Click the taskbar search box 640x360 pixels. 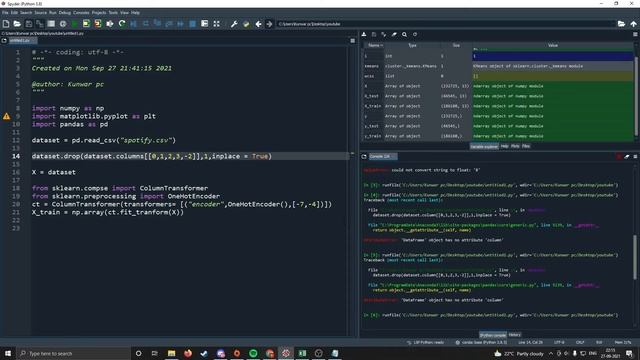coord(73,353)
